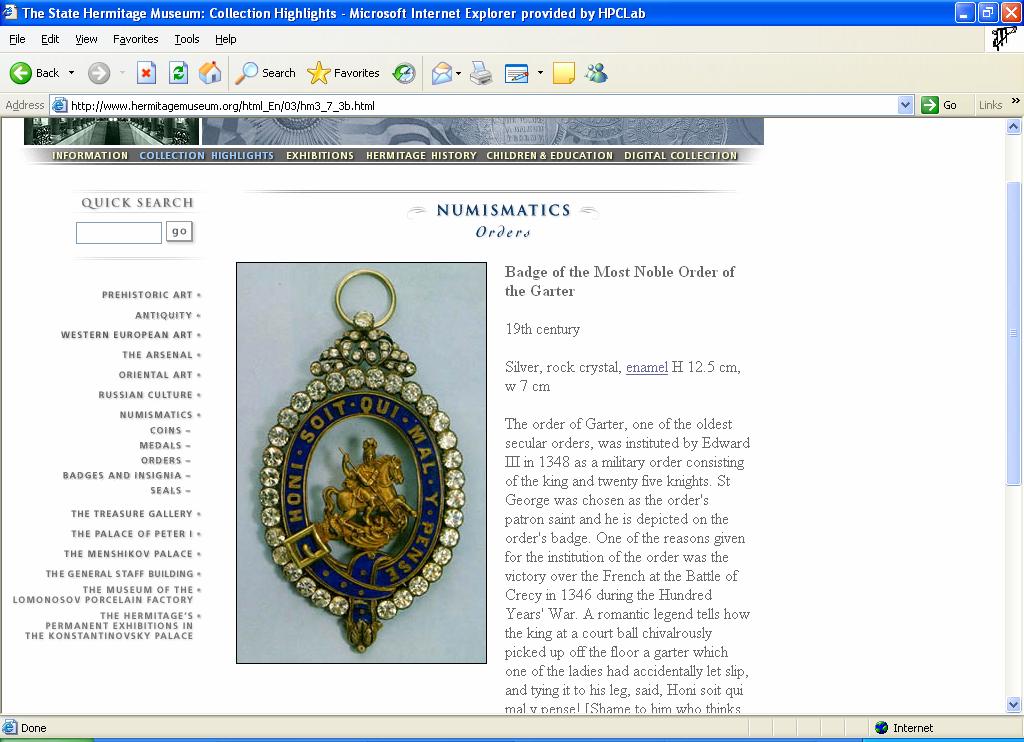This screenshot has height=742, width=1024.
Task: Open the Edit menu
Action: pyautogui.click(x=50, y=39)
